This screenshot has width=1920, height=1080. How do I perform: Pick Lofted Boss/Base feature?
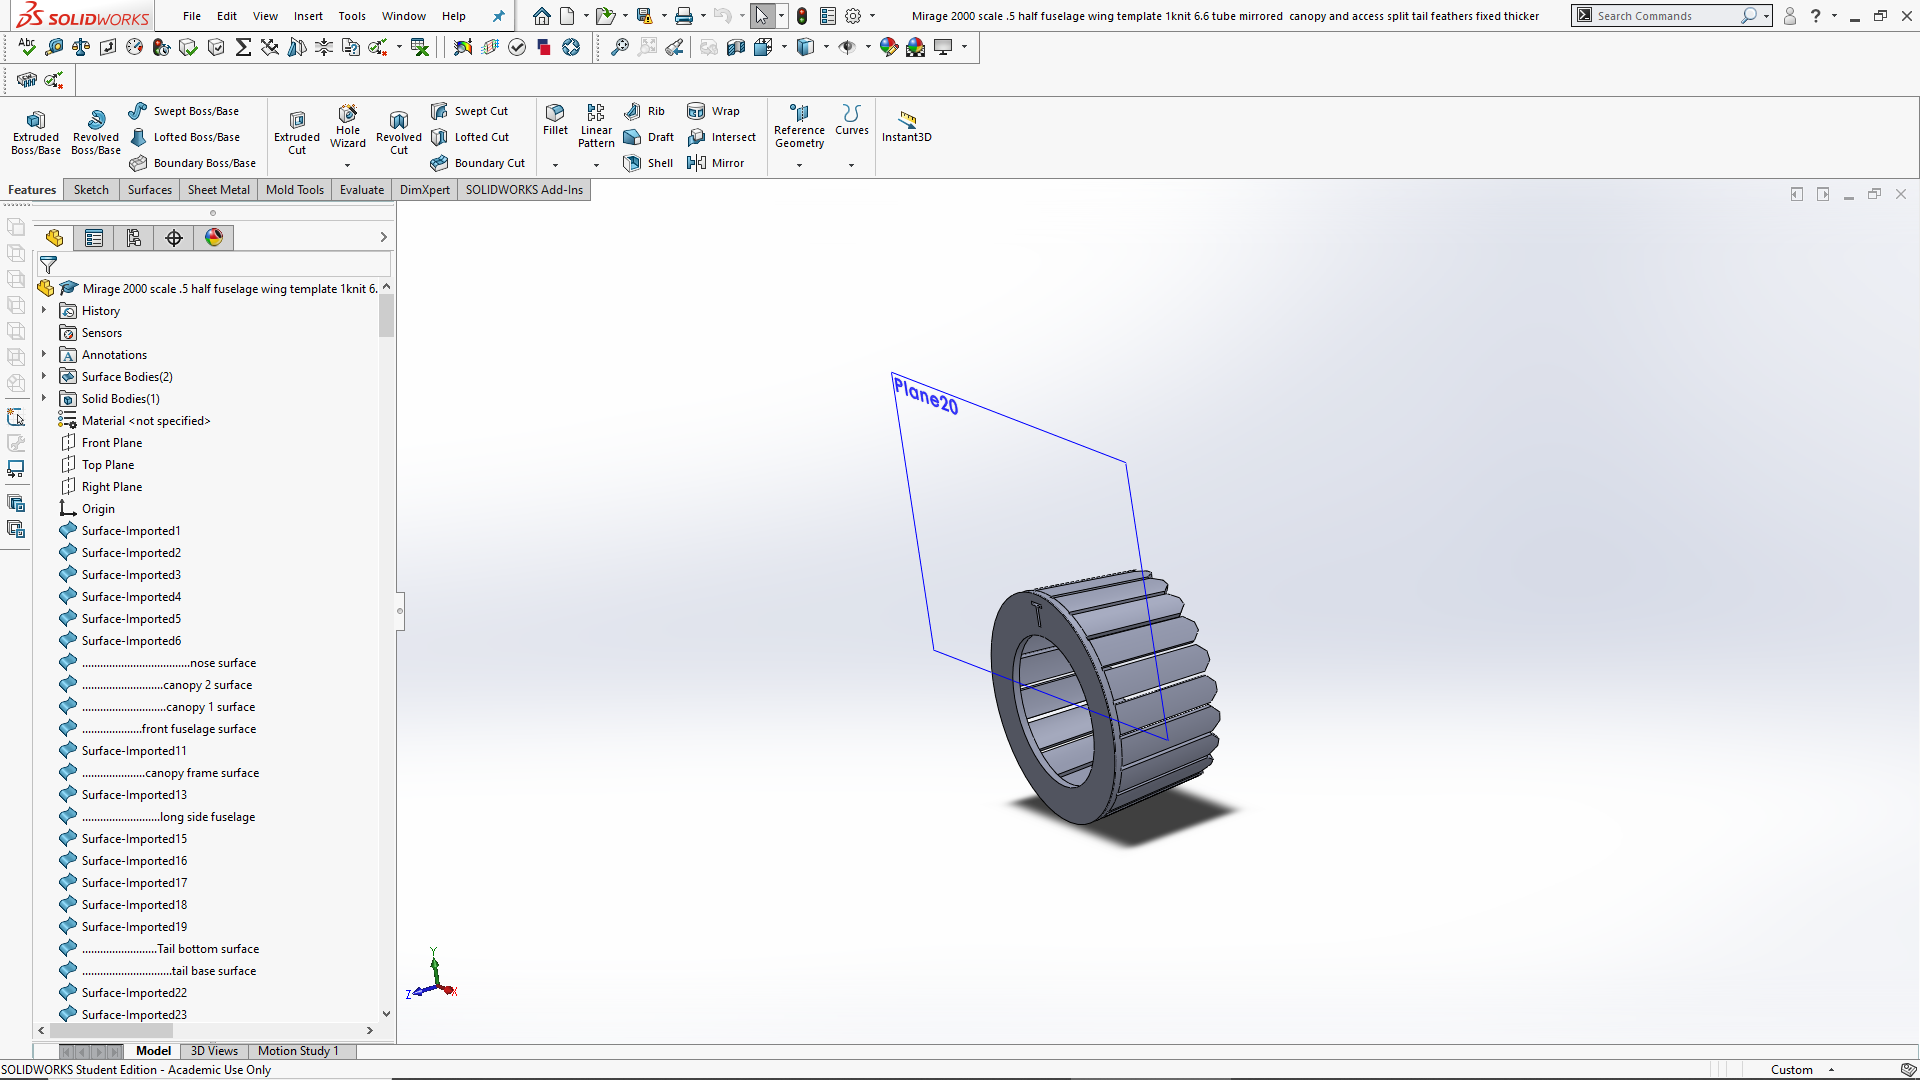pyautogui.click(x=184, y=137)
